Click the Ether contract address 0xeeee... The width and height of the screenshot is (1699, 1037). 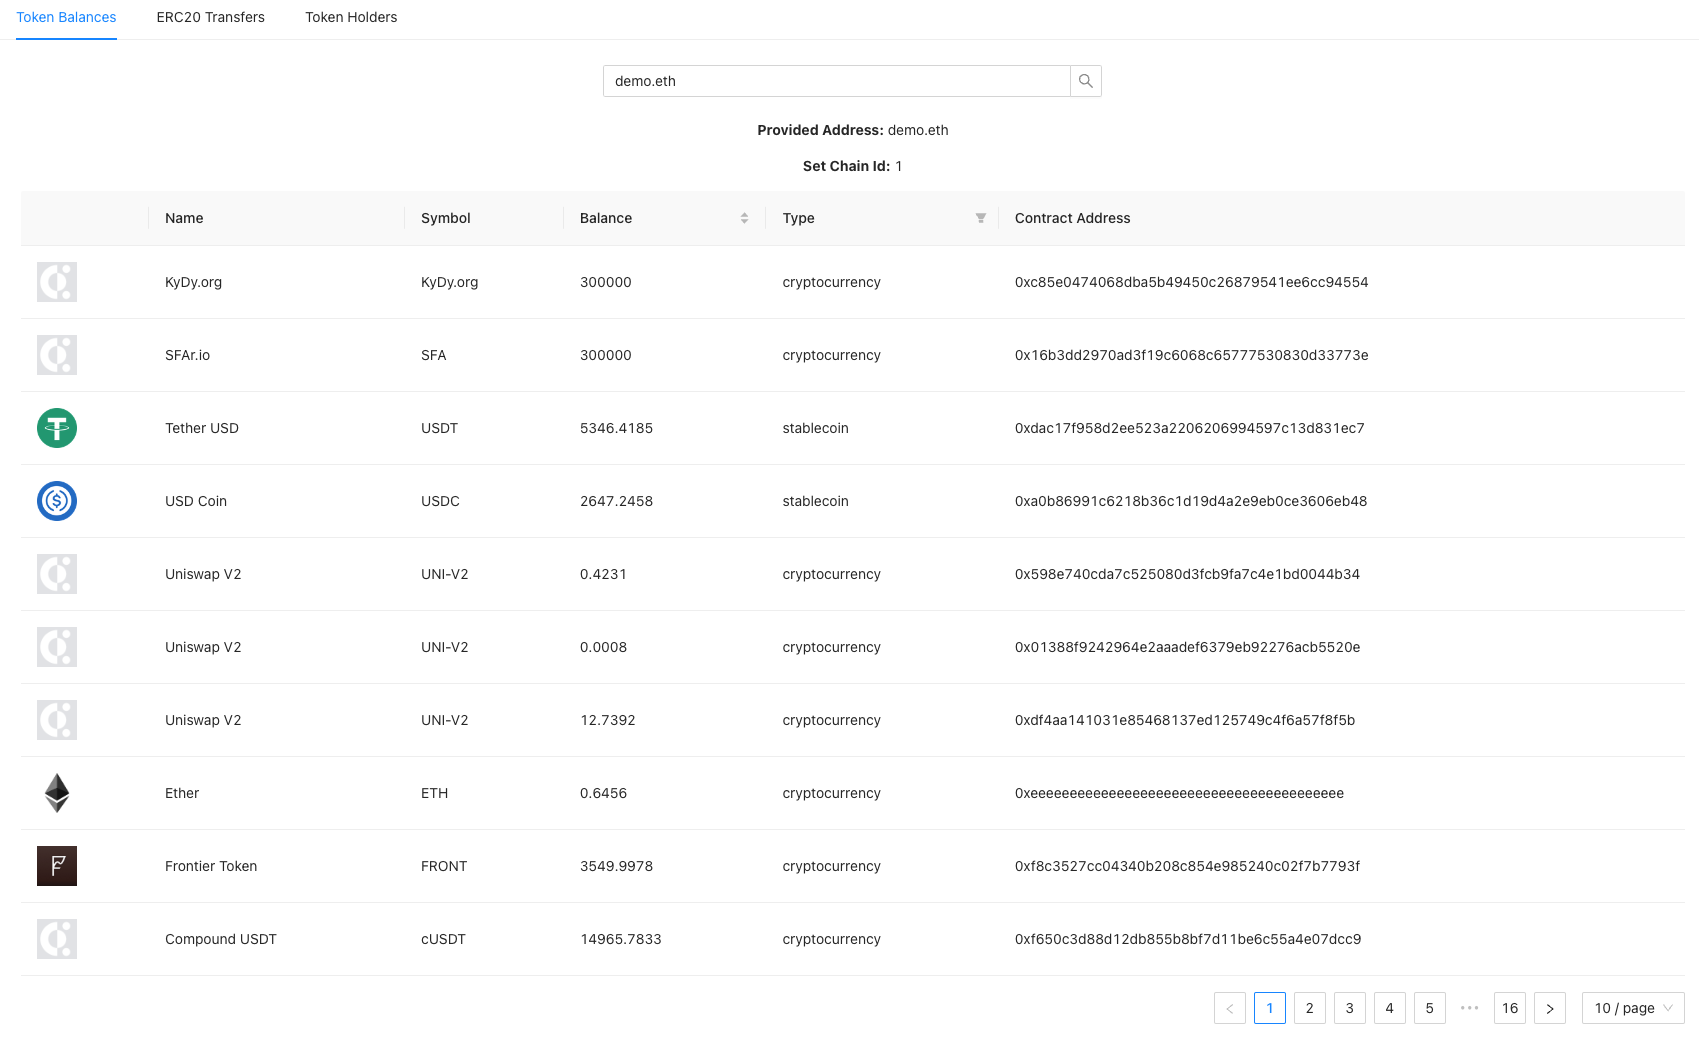[1180, 793]
